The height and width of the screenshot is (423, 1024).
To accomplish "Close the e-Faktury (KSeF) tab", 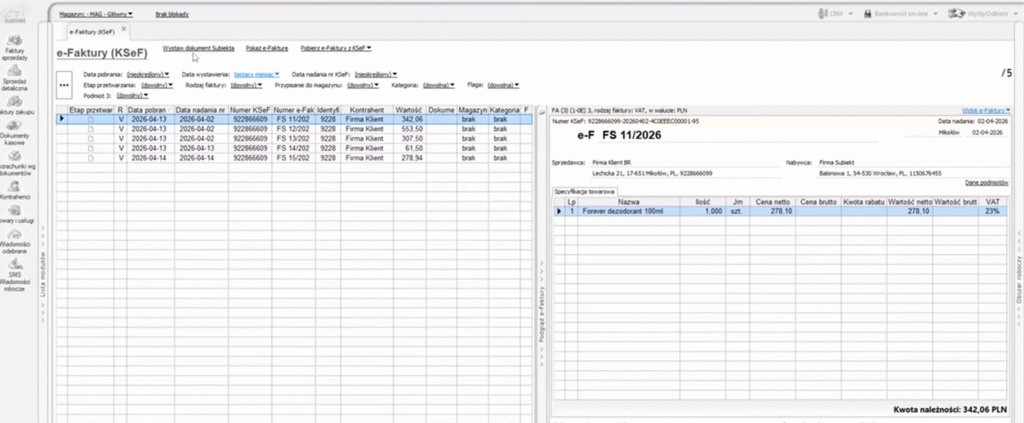I will [x=124, y=29].
